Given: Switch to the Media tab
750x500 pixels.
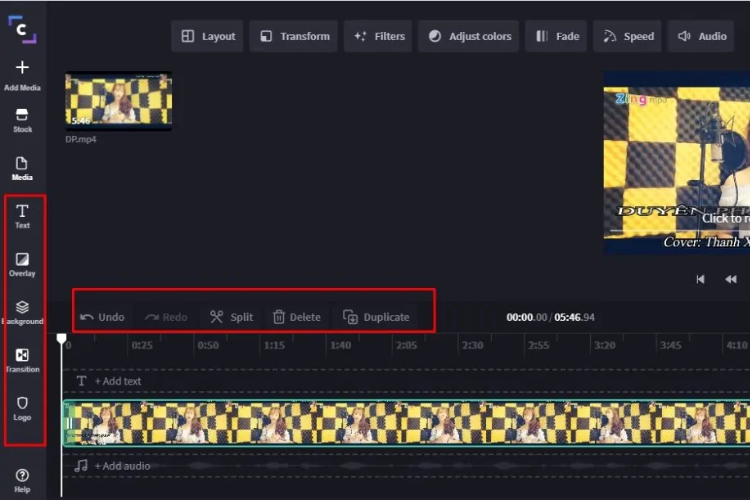Looking at the screenshot, I should (x=22, y=168).
